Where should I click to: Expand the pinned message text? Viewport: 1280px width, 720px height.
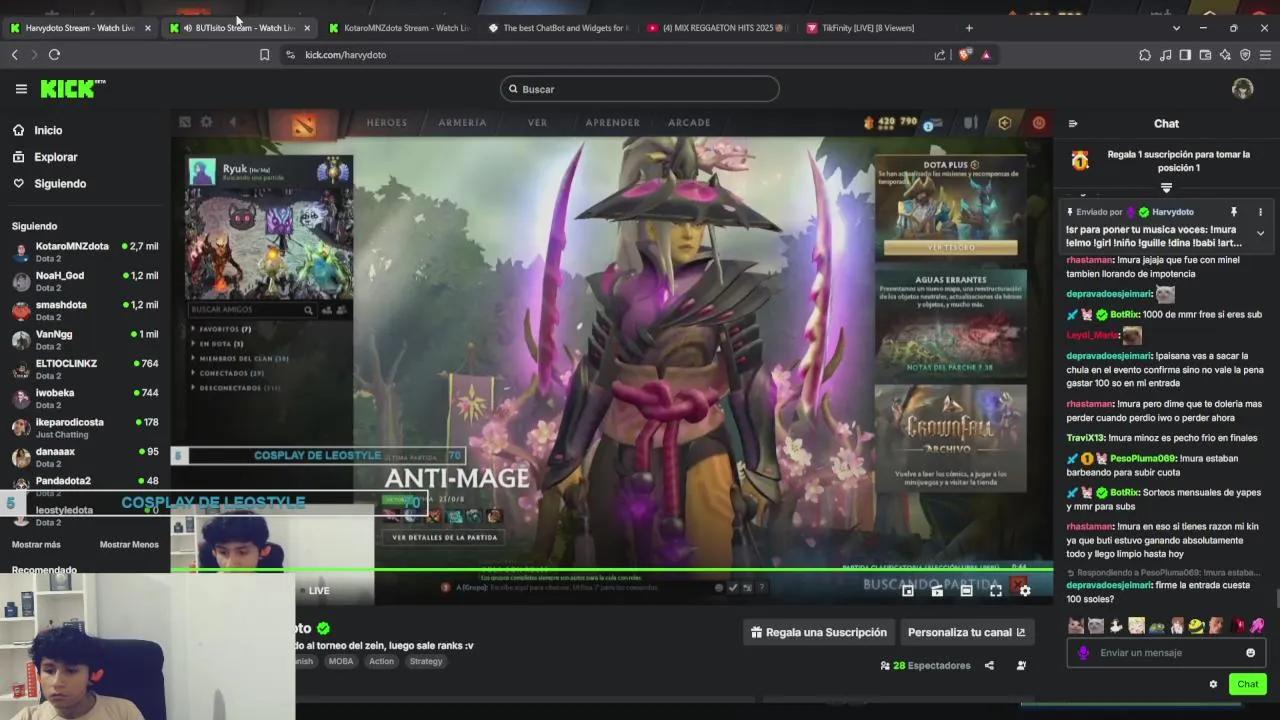pyautogui.click(x=1260, y=233)
